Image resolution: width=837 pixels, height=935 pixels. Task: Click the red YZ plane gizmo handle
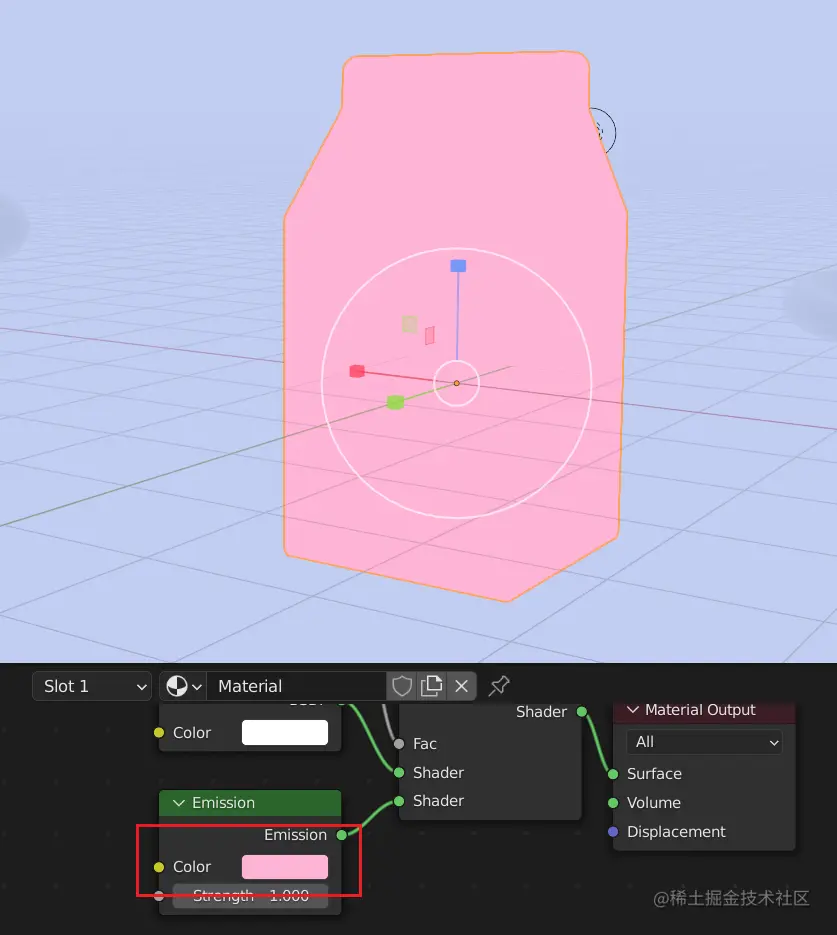(430, 336)
